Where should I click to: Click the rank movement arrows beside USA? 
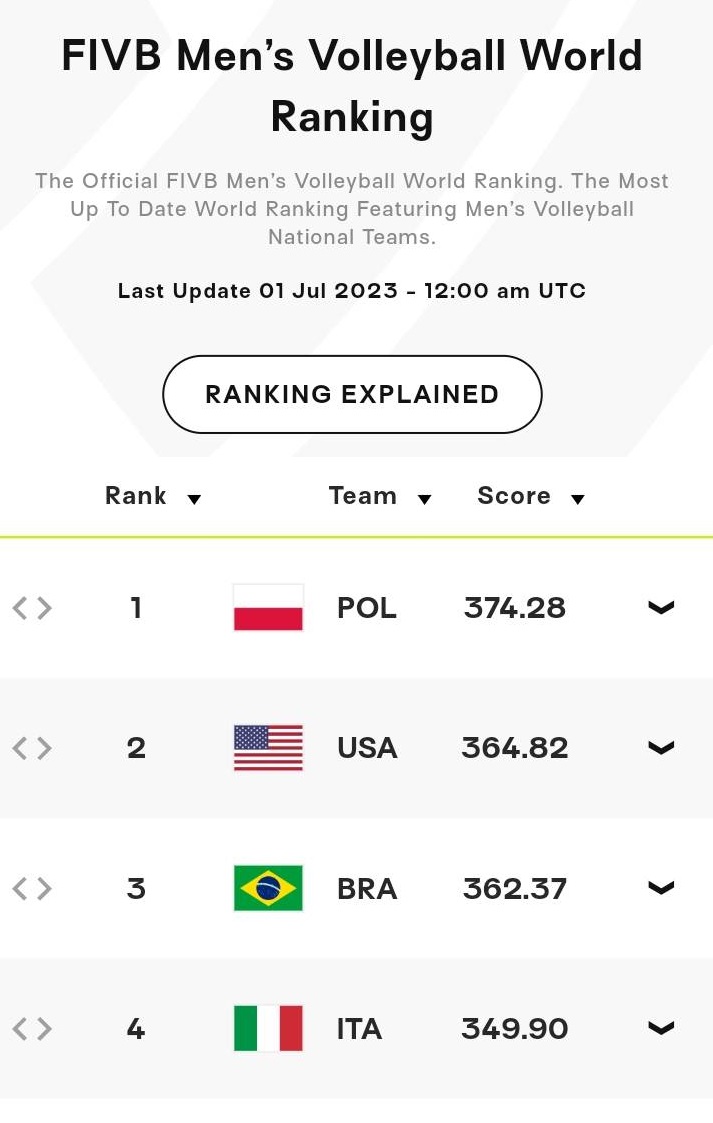(x=32, y=748)
